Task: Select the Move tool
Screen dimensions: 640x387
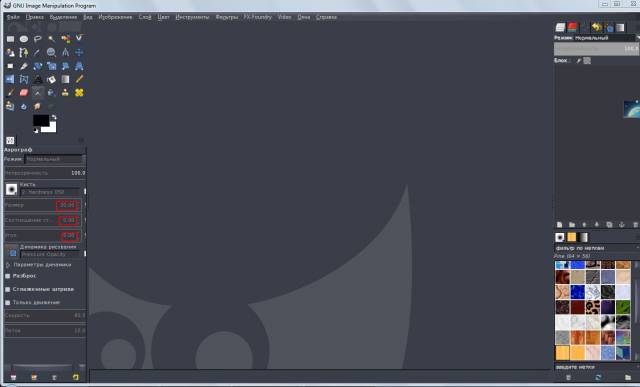Action: point(79,52)
